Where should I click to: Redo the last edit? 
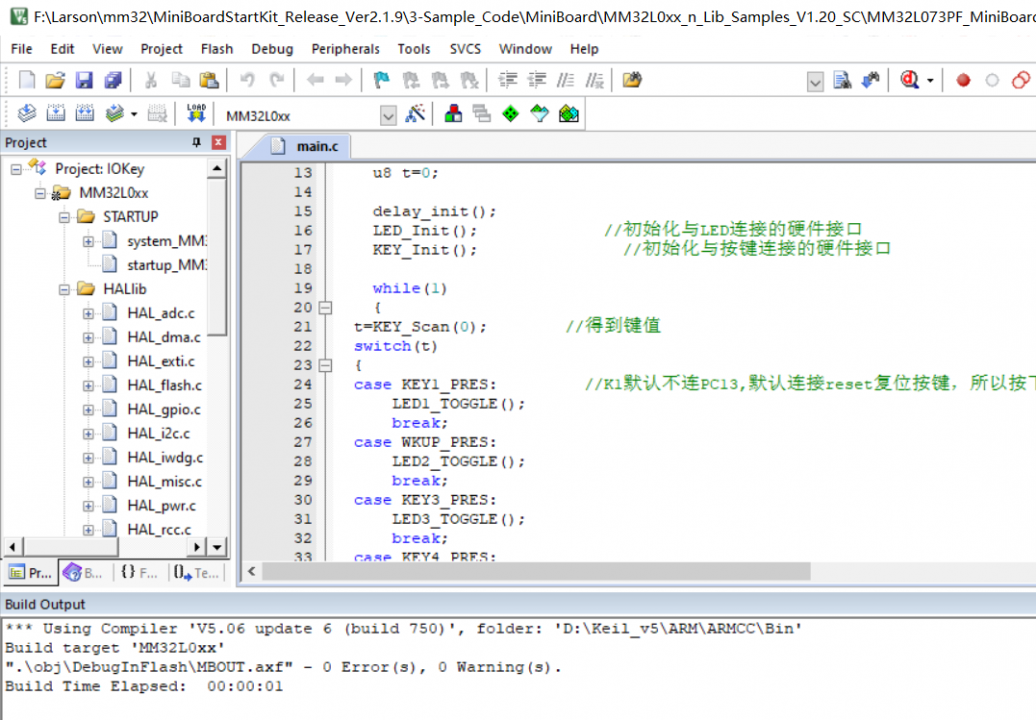click(x=277, y=80)
